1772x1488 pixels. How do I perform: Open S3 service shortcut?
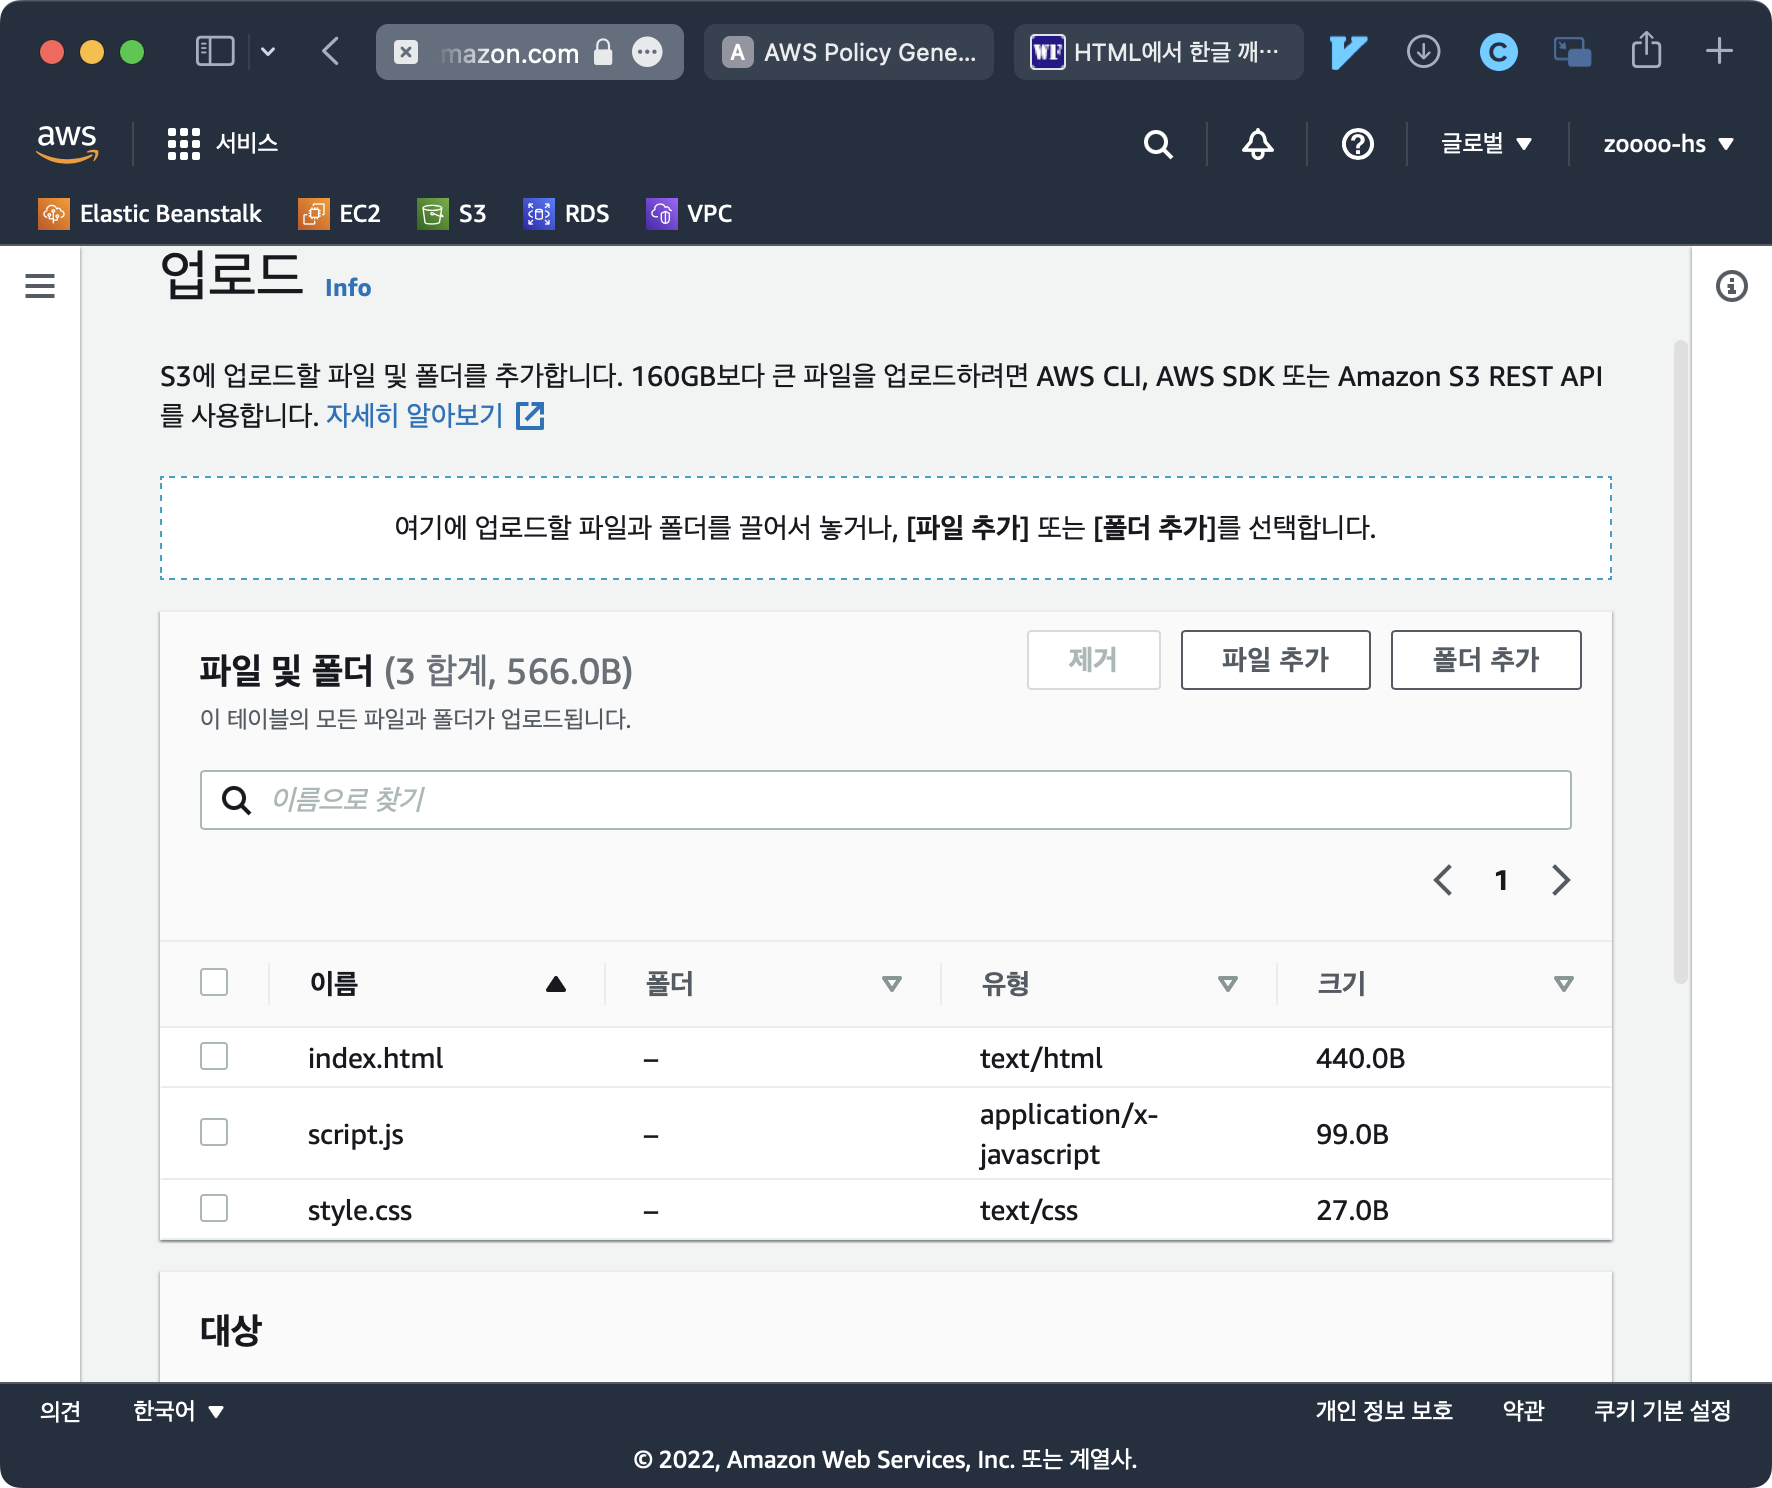[x=452, y=213]
